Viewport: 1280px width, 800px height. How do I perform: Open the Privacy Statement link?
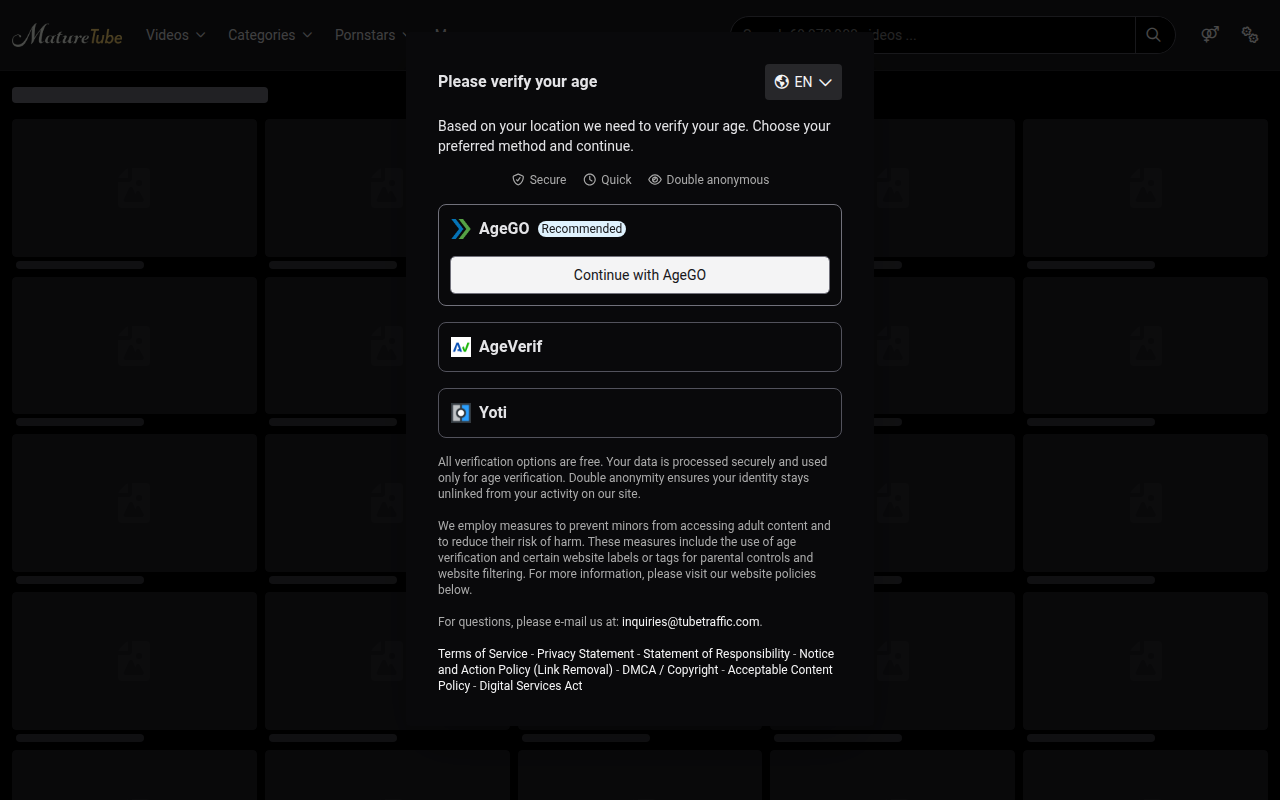tap(585, 654)
